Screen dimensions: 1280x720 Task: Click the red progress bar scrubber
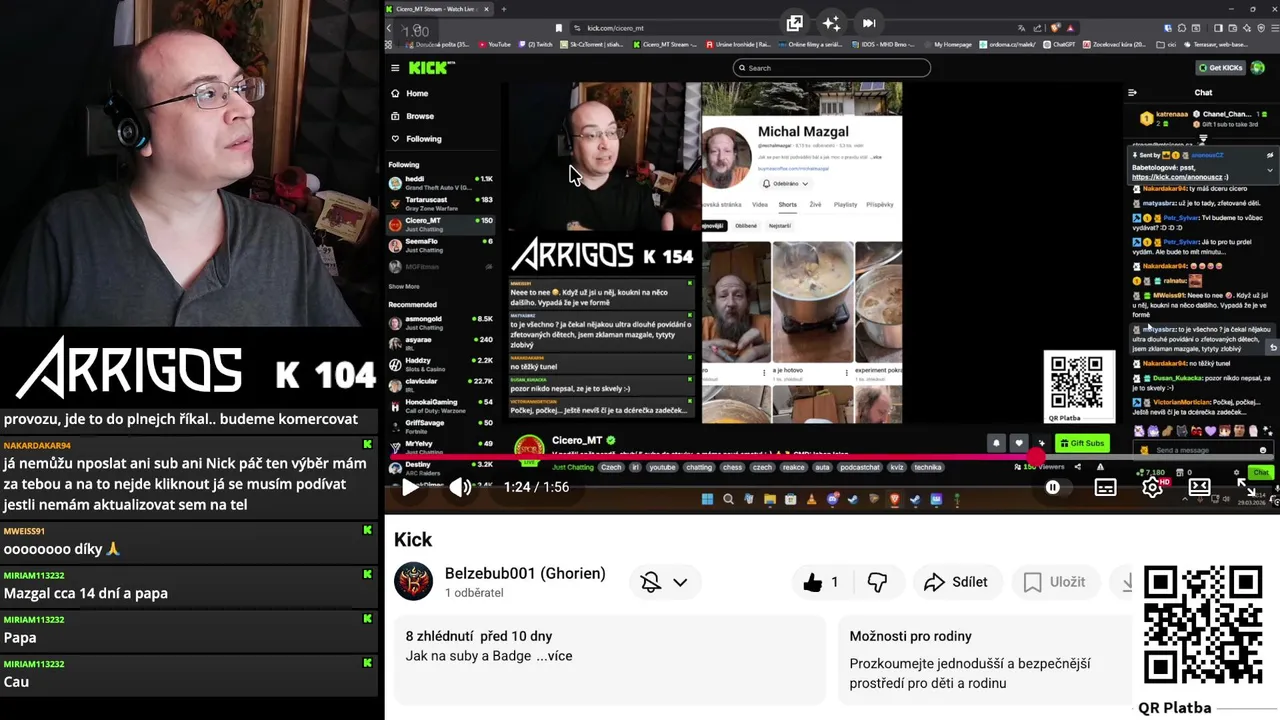(x=1036, y=457)
